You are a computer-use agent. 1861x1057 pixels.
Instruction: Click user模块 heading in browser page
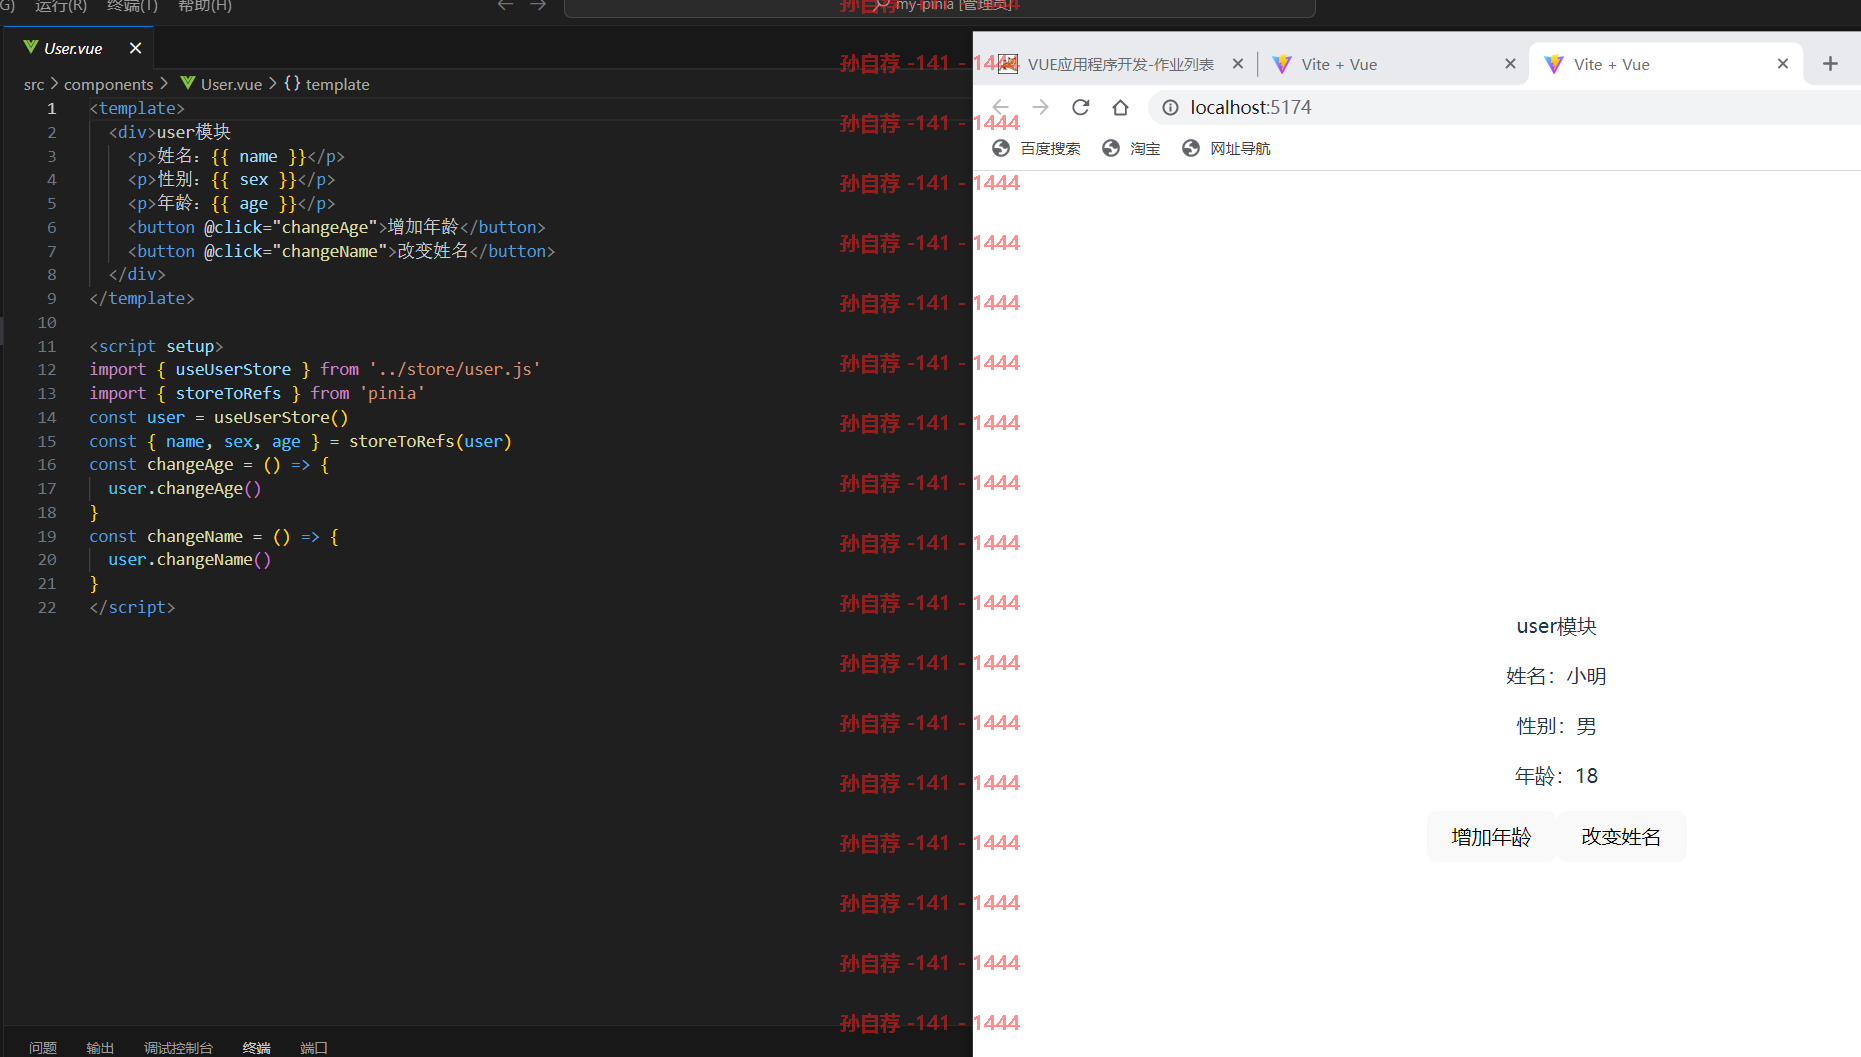pos(1556,626)
